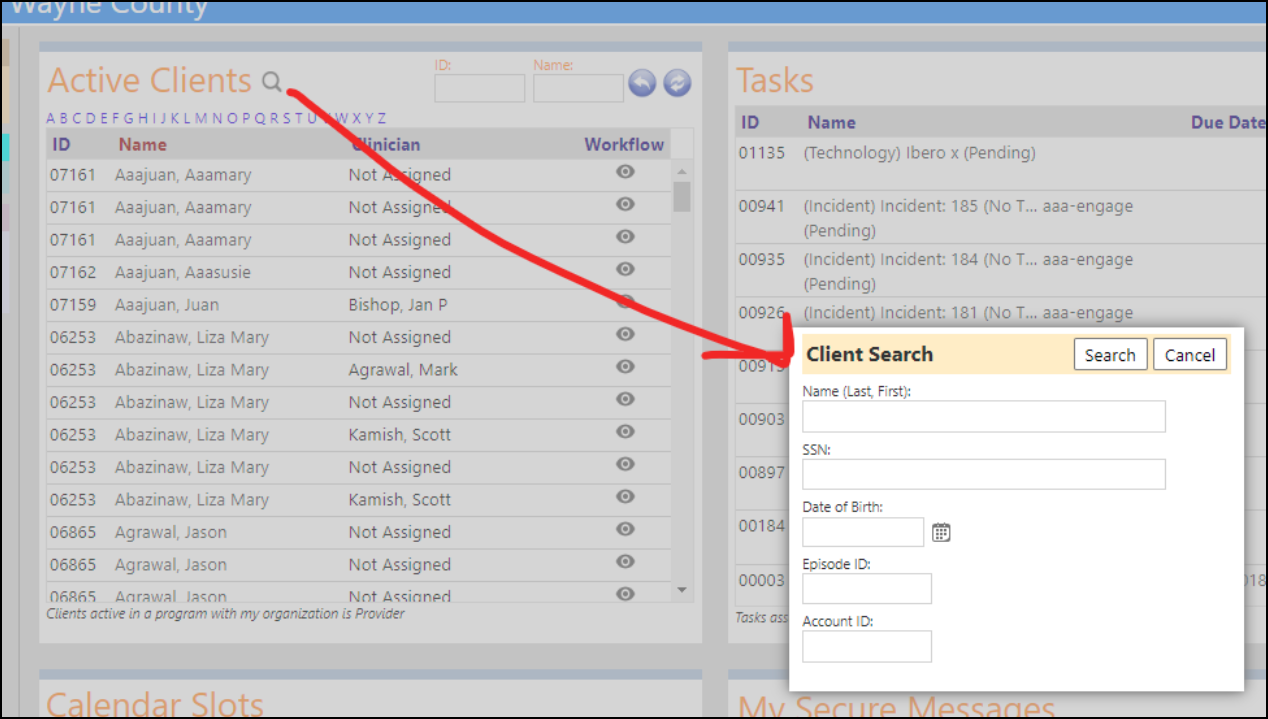Viewport: 1268px width, 719px height.
Task: Filter clients by letter S
Action: click(287, 118)
